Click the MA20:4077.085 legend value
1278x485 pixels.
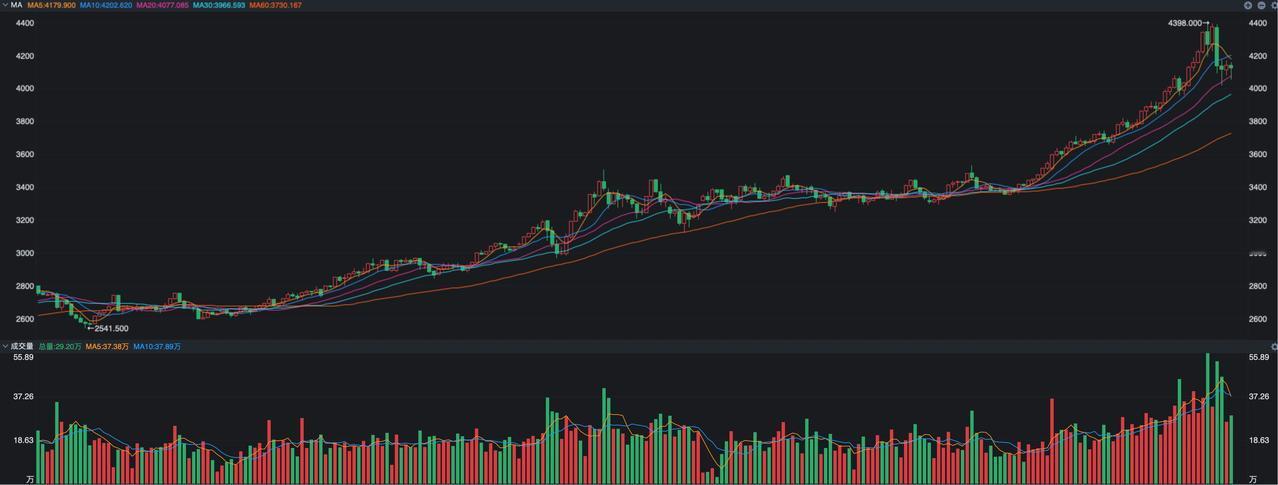tap(162, 5)
